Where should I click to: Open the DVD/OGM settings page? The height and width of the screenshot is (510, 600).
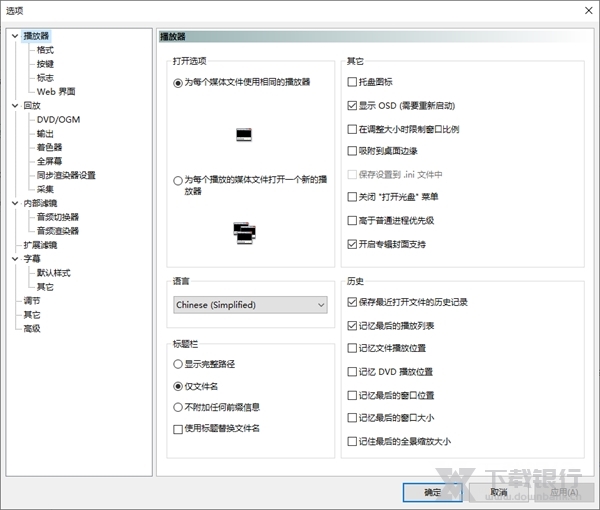(x=59, y=120)
